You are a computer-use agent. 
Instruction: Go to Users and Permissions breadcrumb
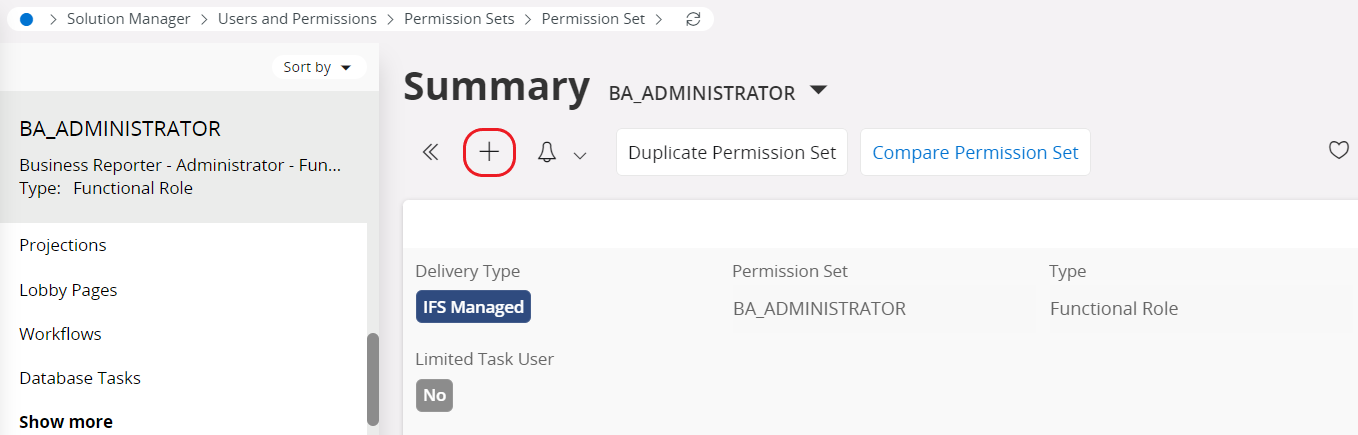[297, 19]
